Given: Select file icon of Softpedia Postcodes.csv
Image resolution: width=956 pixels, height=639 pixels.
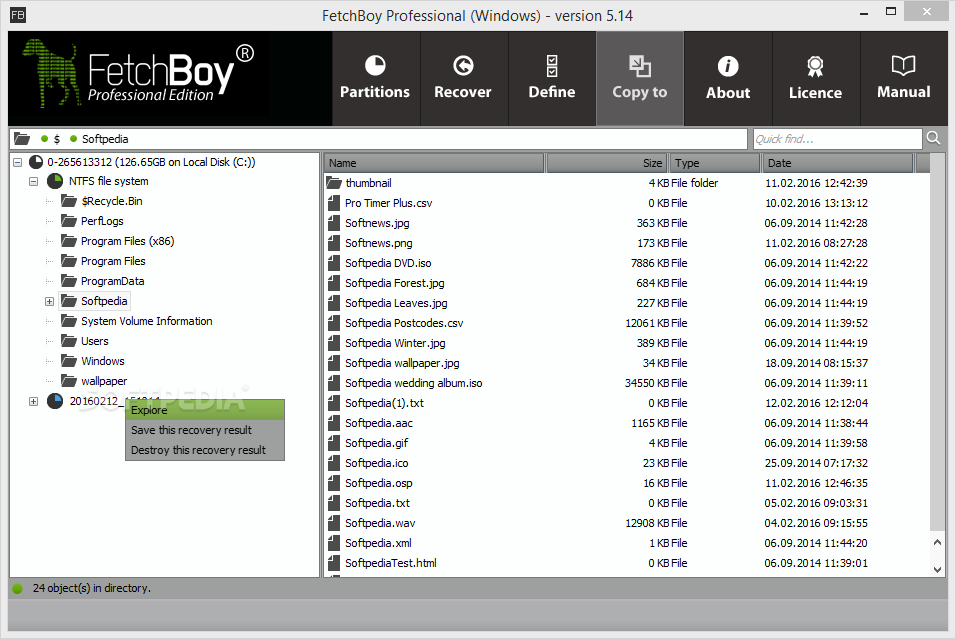Looking at the screenshot, I should coord(334,323).
